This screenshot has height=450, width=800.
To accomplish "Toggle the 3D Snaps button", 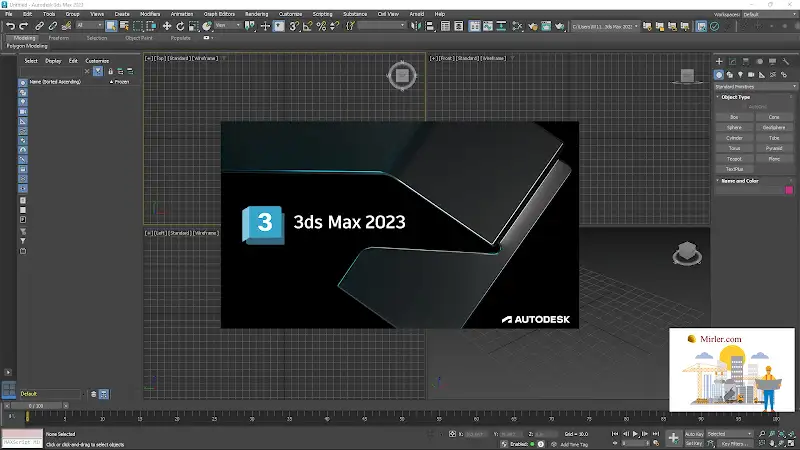I will [294, 26].
